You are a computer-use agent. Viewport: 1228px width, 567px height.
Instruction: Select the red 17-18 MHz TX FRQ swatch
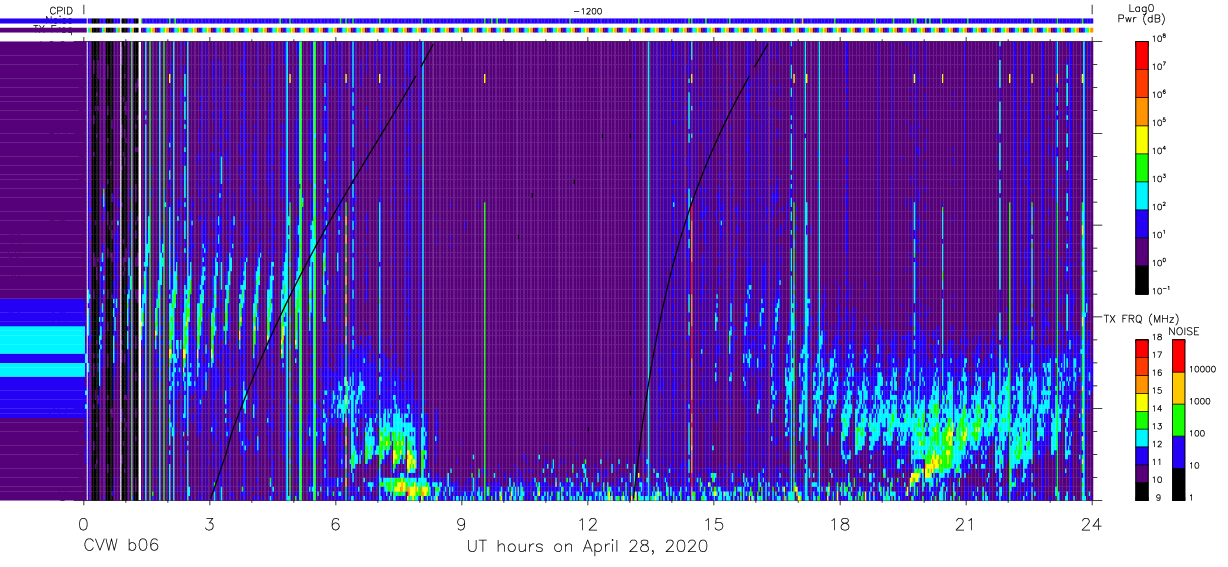tap(1142, 348)
